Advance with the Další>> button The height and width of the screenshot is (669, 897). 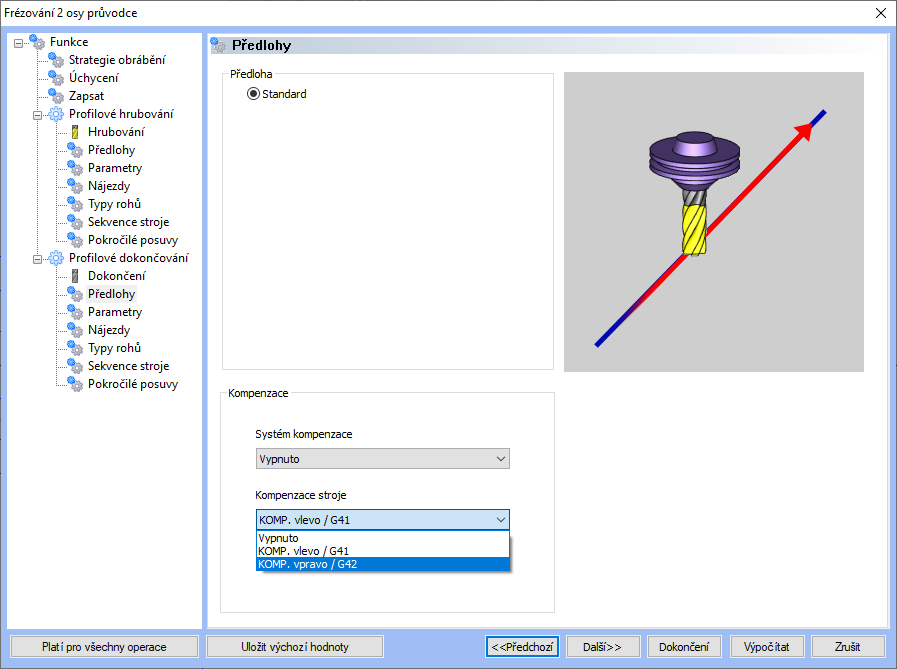click(602, 647)
